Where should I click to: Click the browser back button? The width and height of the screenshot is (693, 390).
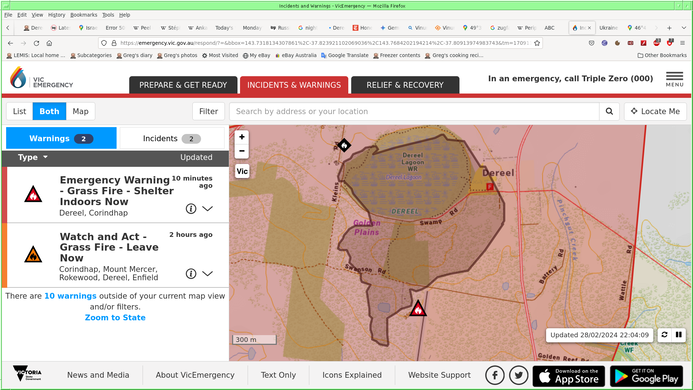point(10,43)
